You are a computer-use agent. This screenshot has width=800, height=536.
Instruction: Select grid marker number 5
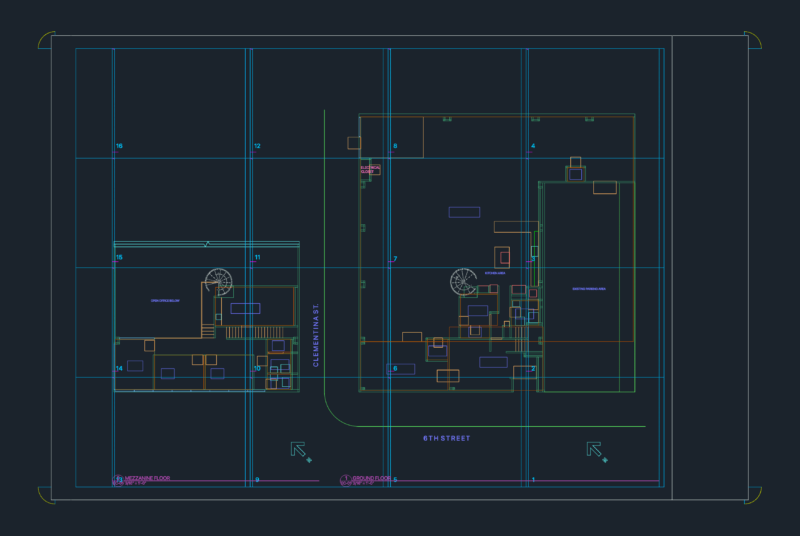click(395, 479)
